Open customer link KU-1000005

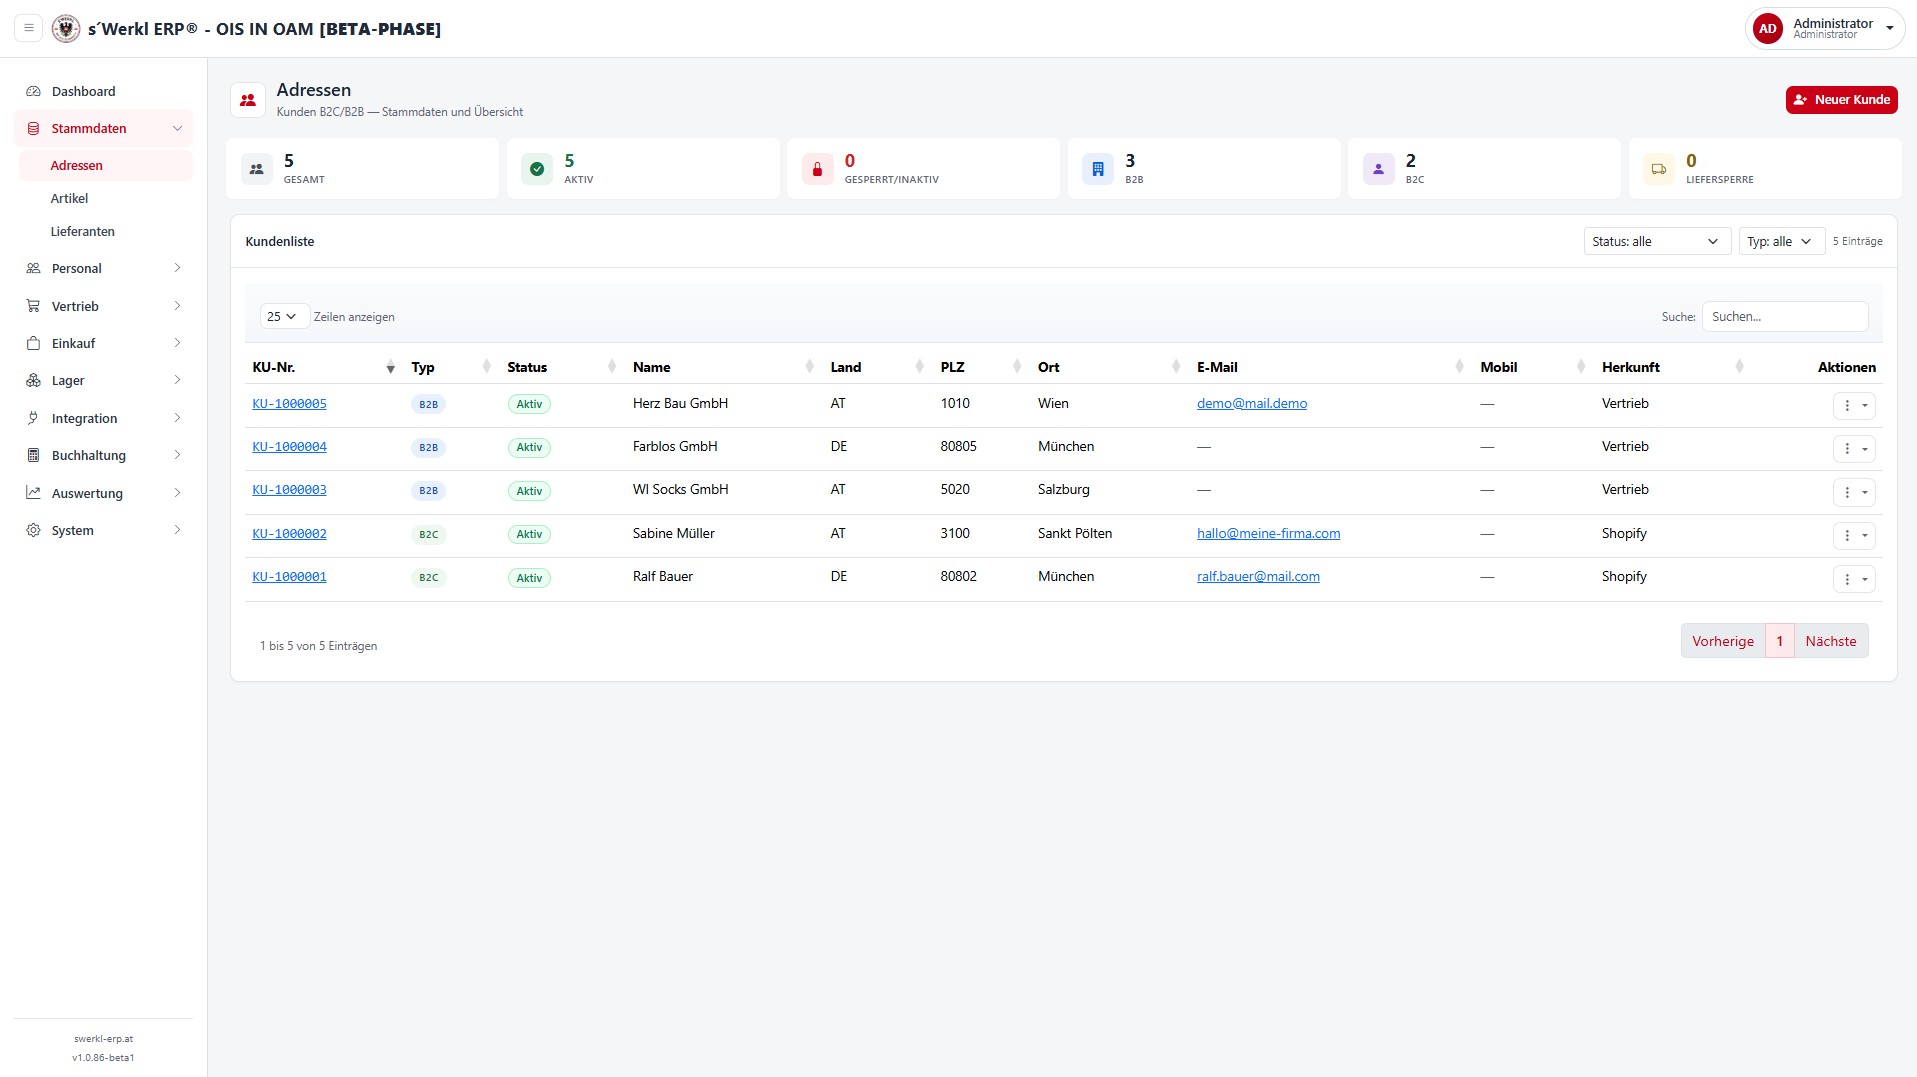pyautogui.click(x=289, y=404)
